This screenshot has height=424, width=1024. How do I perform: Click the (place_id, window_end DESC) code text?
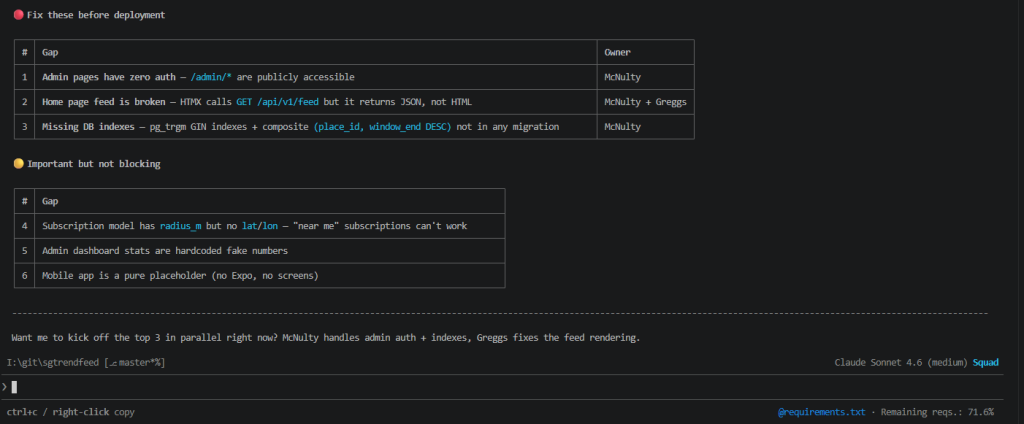pyautogui.click(x=383, y=127)
